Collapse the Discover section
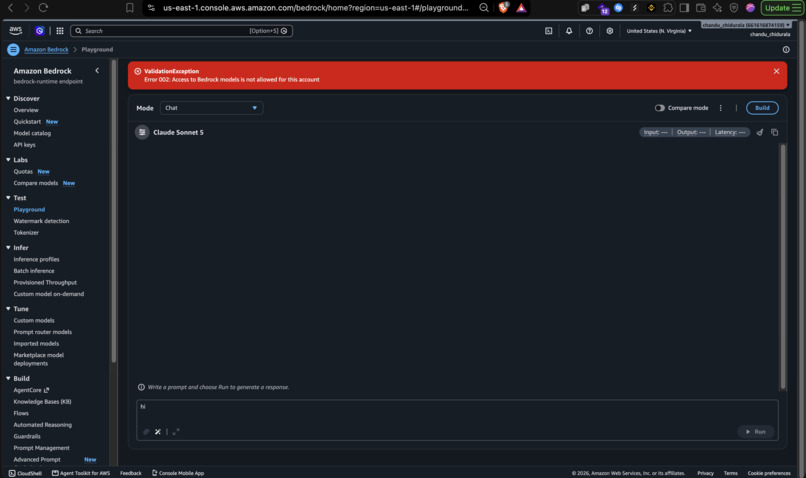The height and width of the screenshot is (478, 806). (x=8, y=98)
